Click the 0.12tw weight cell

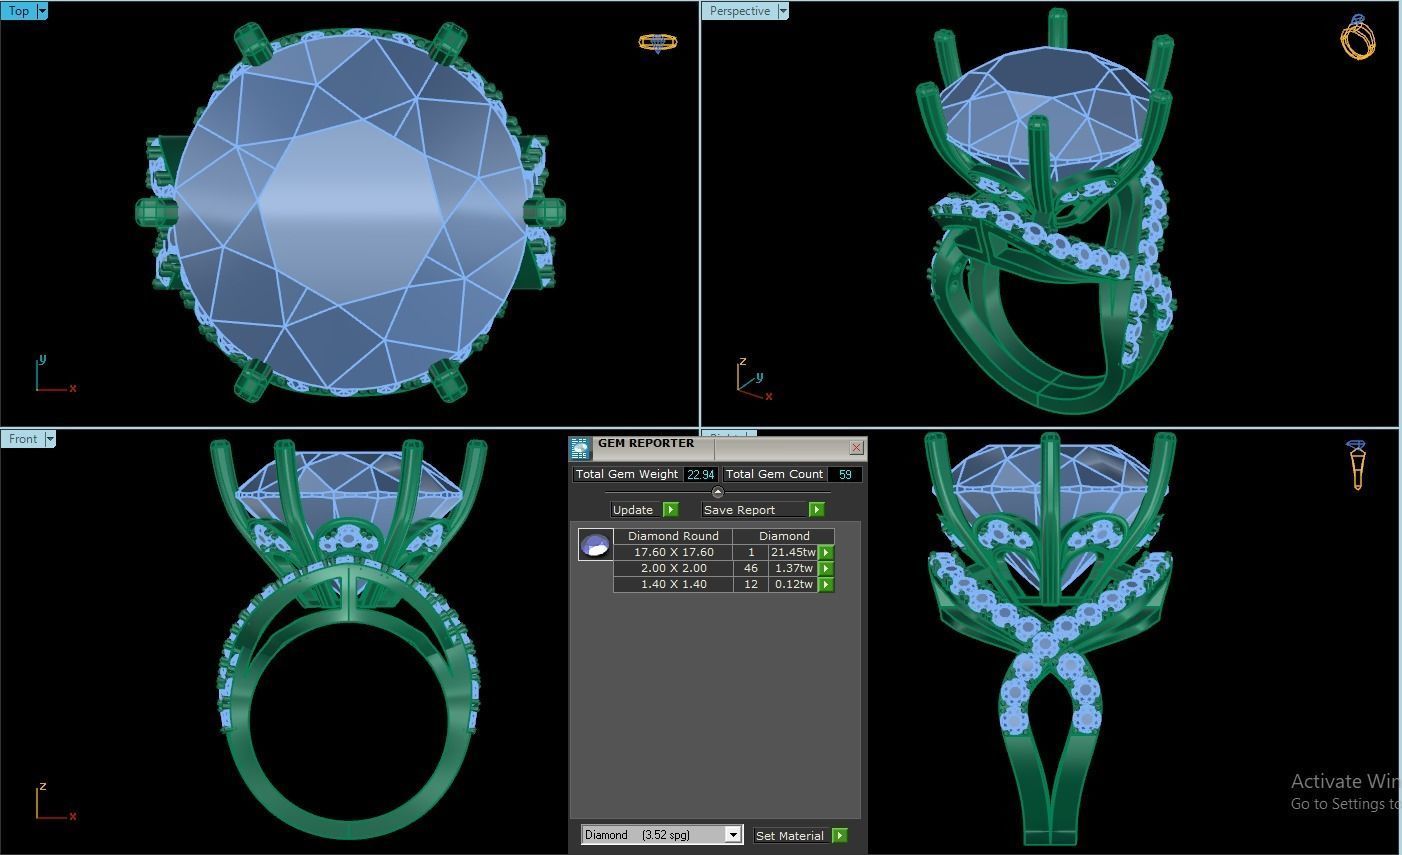click(793, 584)
